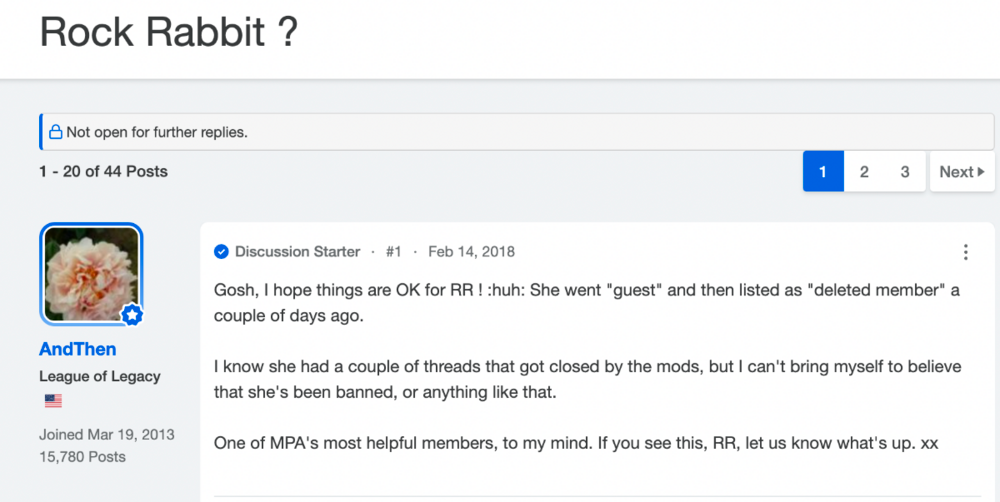Viewport: 1000px width, 502px height.
Task: Click the Next page button
Action: tap(962, 172)
